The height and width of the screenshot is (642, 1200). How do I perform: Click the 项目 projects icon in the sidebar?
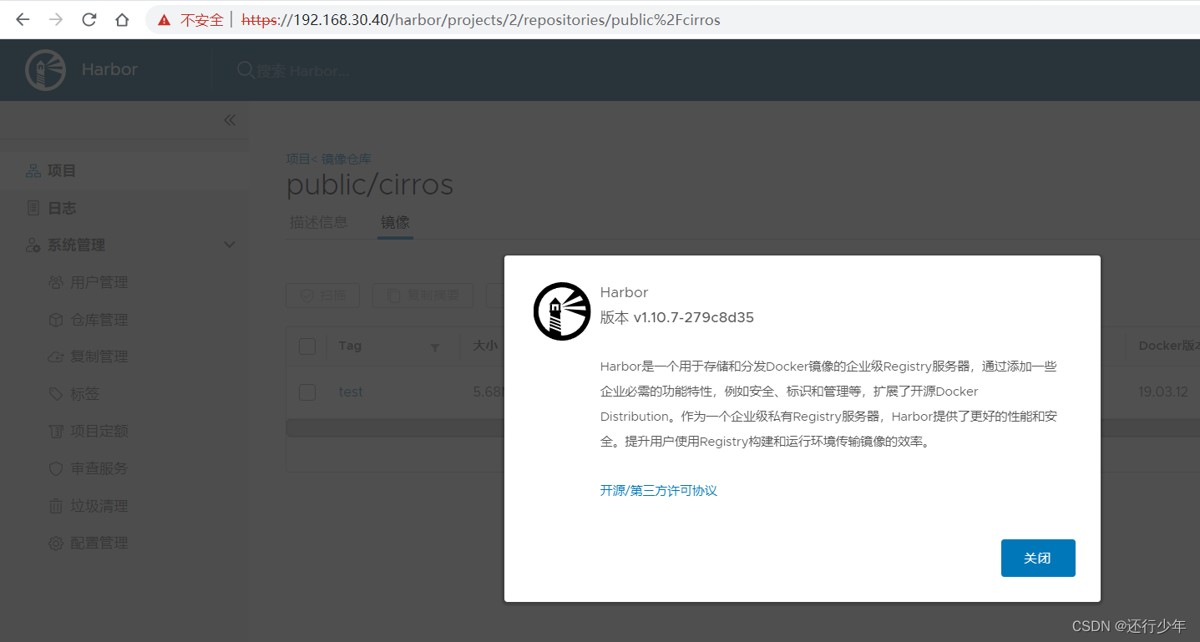coord(33,171)
